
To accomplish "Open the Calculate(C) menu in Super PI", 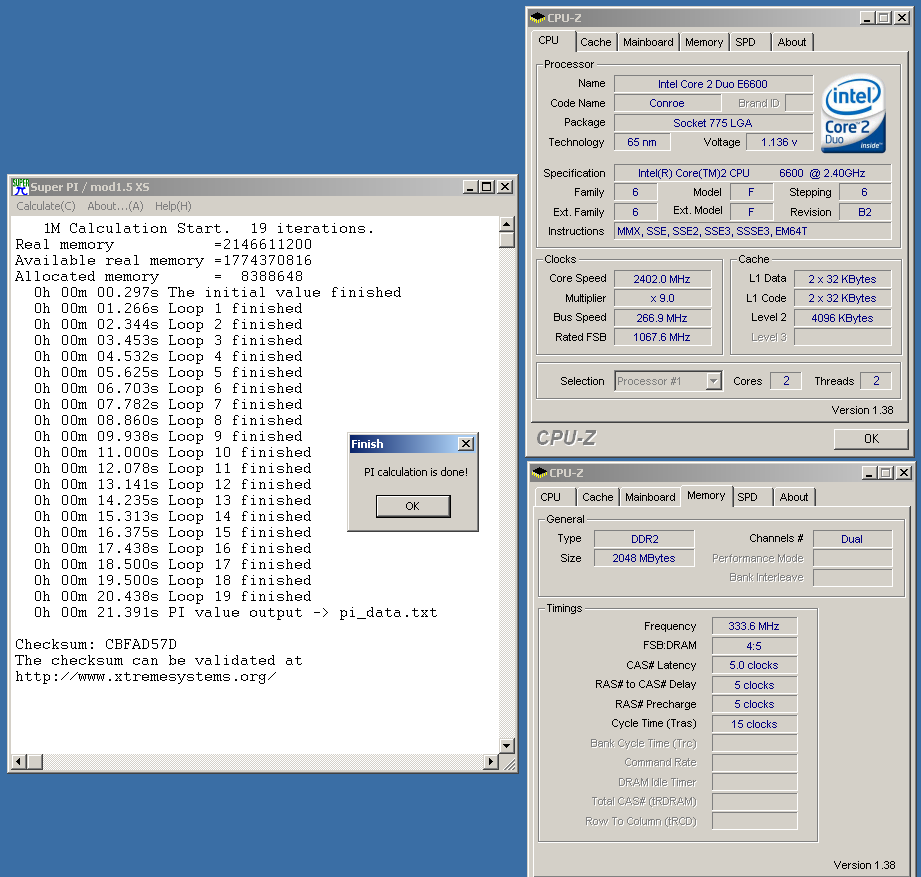I will pyautogui.click(x=46, y=206).
